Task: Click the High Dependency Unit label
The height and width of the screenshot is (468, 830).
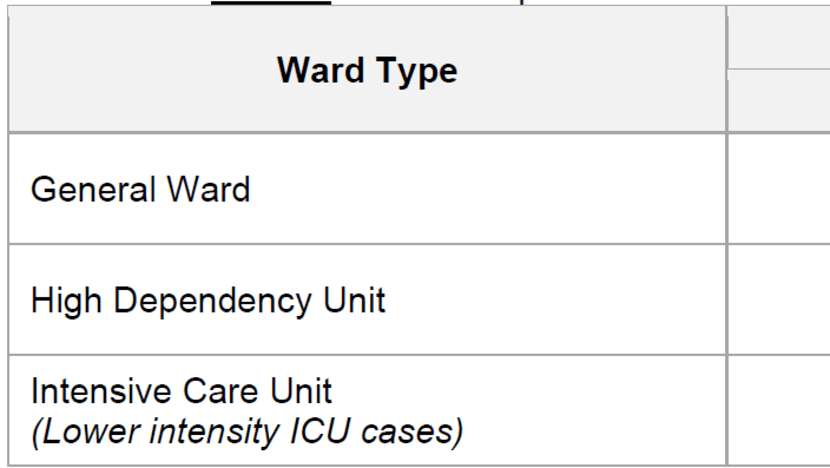Action: click(x=208, y=299)
